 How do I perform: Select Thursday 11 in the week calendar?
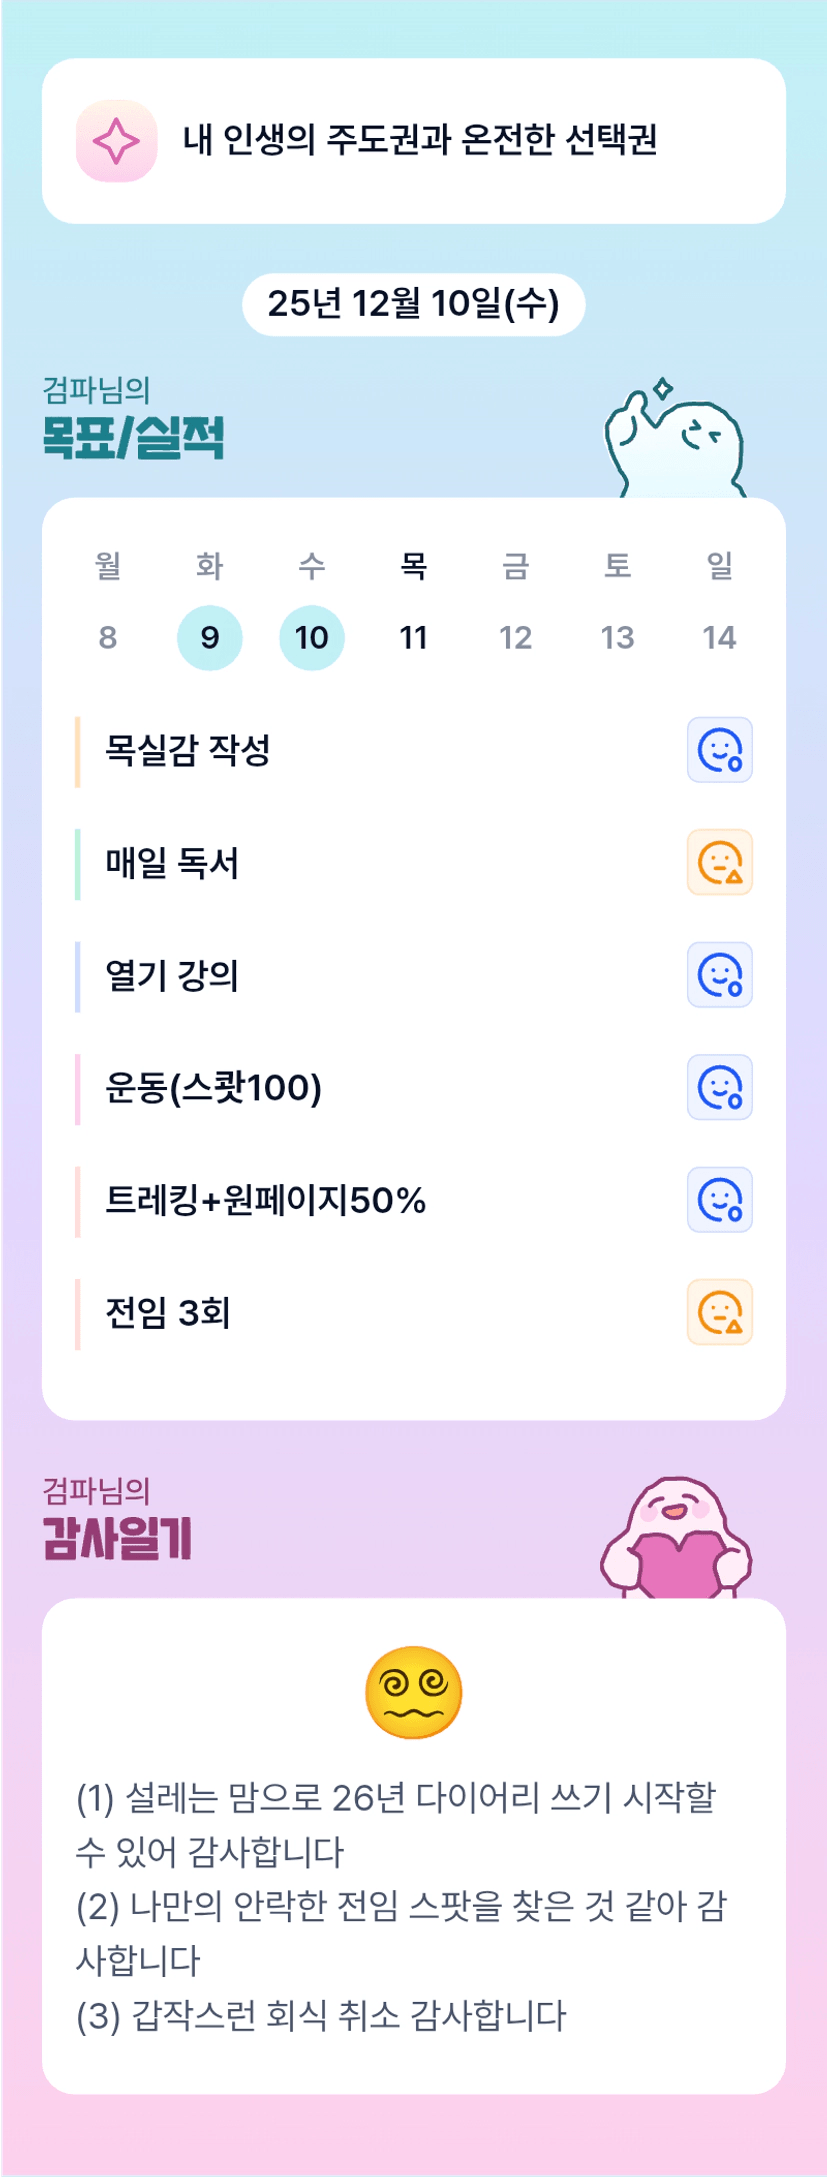click(x=414, y=637)
